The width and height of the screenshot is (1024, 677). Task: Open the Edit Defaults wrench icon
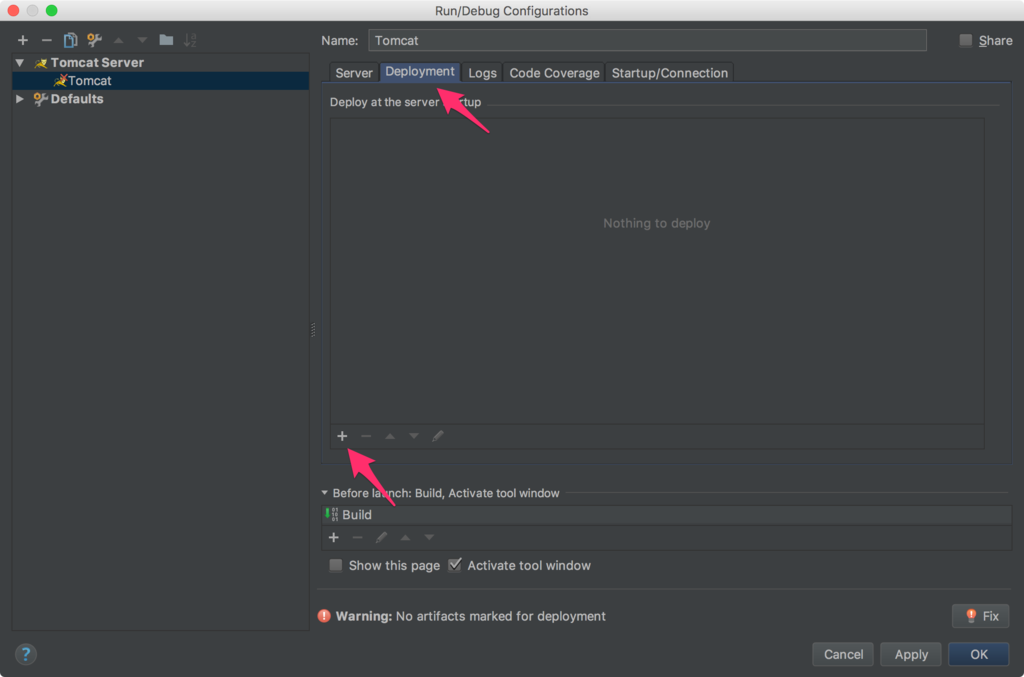click(x=95, y=40)
